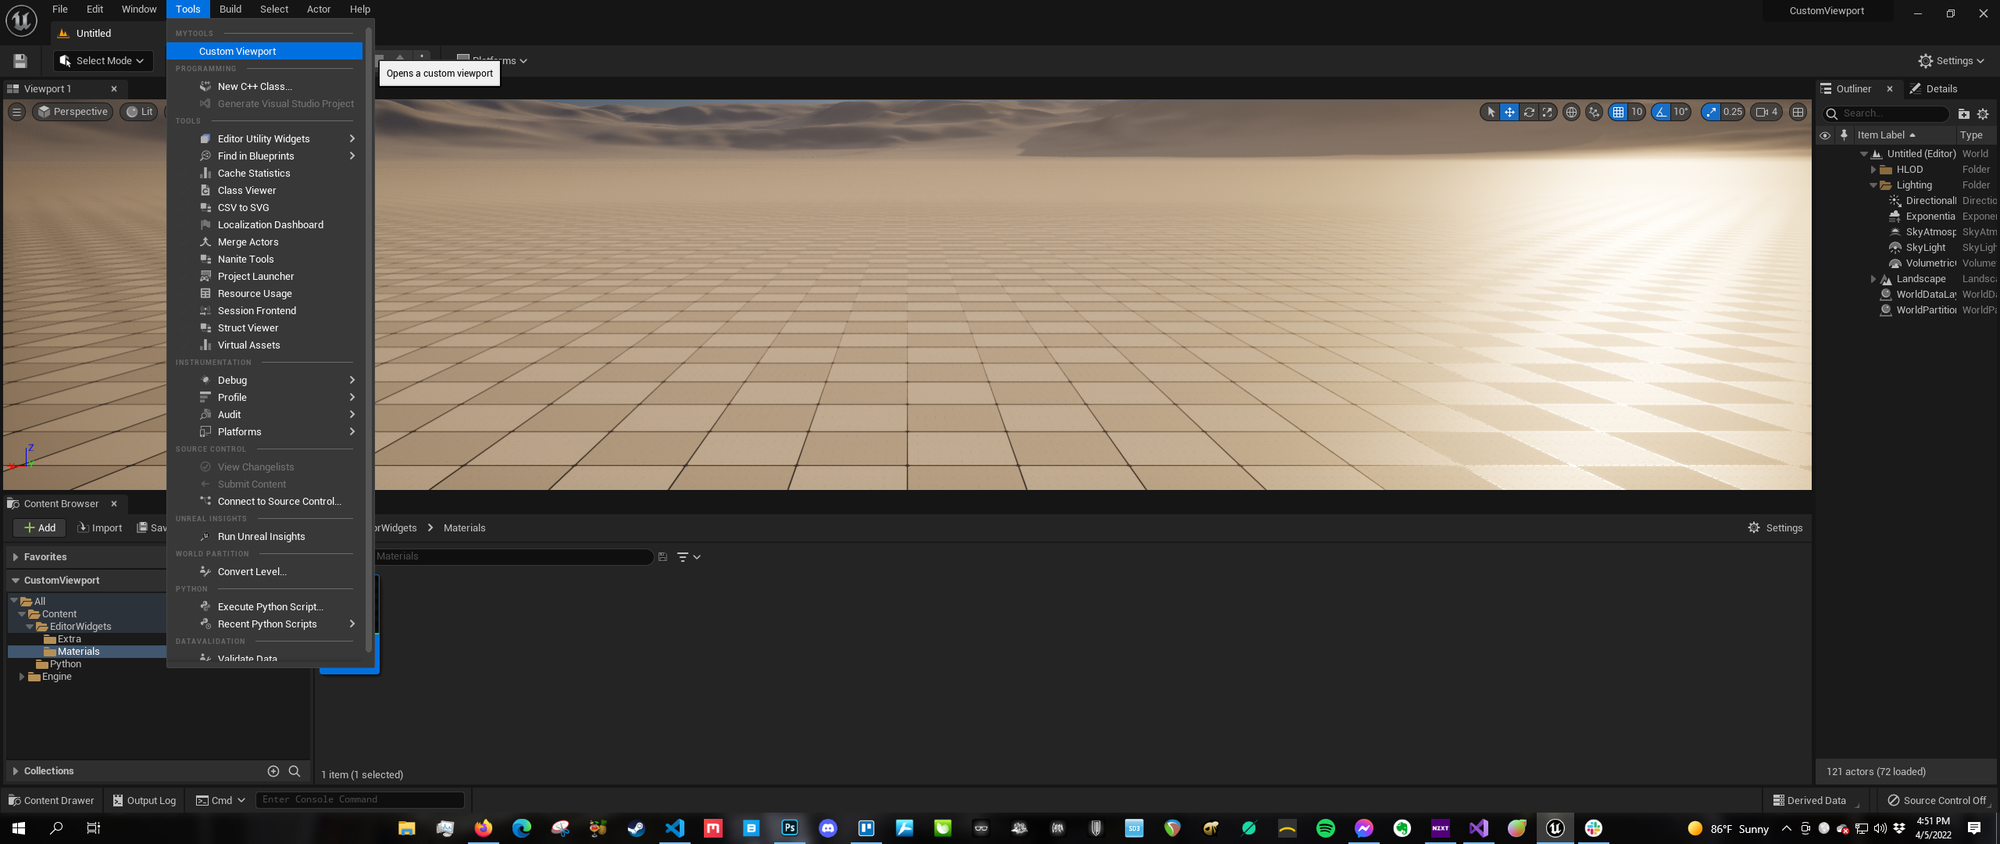Open the scale snap 0.25 dropdown
The width and height of the screenshot is (2000, 844).
click(1733, 112)
